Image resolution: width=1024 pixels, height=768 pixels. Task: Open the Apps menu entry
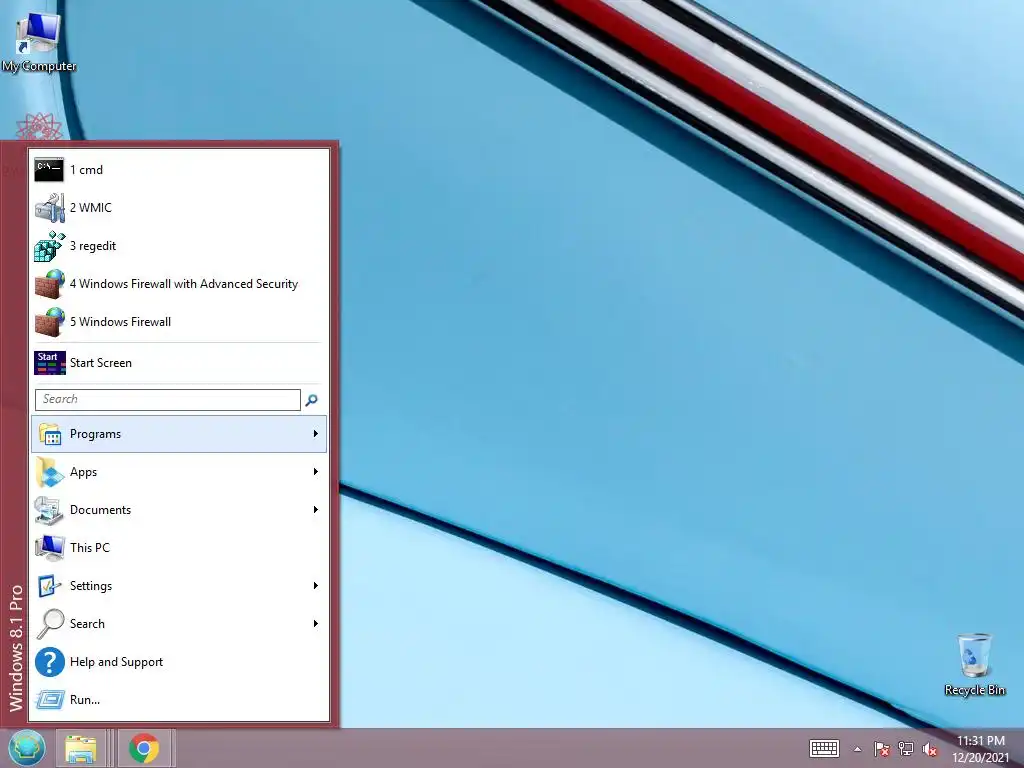pyautogui.click(x=179, y=472)
